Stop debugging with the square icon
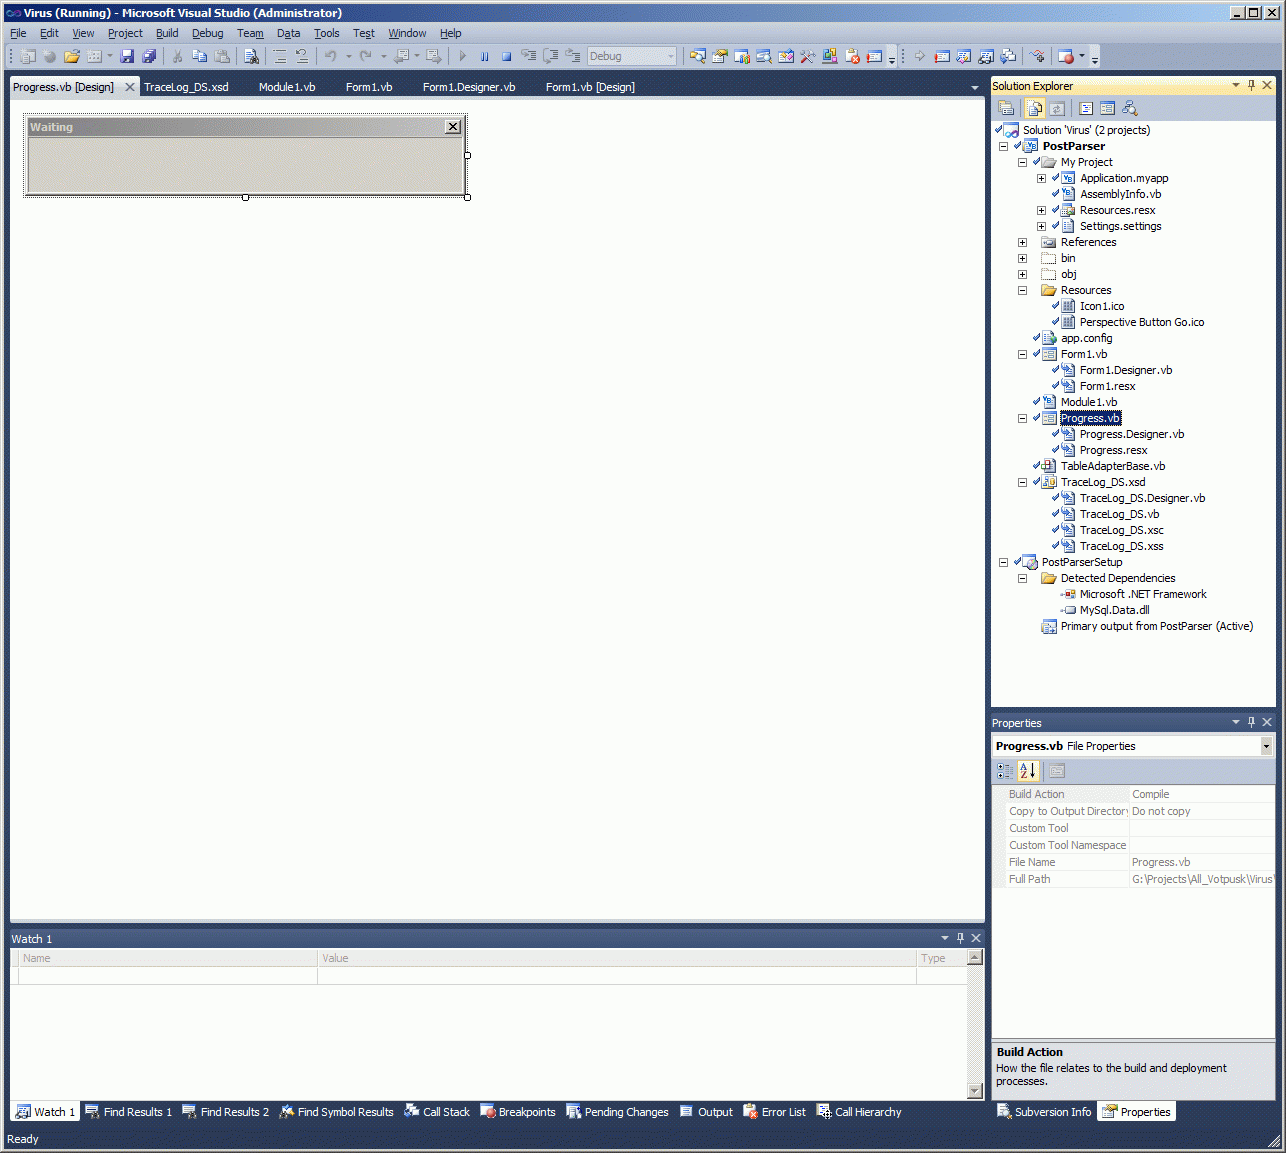This screenshot has height=1153, width=1286. click(506, 56)
